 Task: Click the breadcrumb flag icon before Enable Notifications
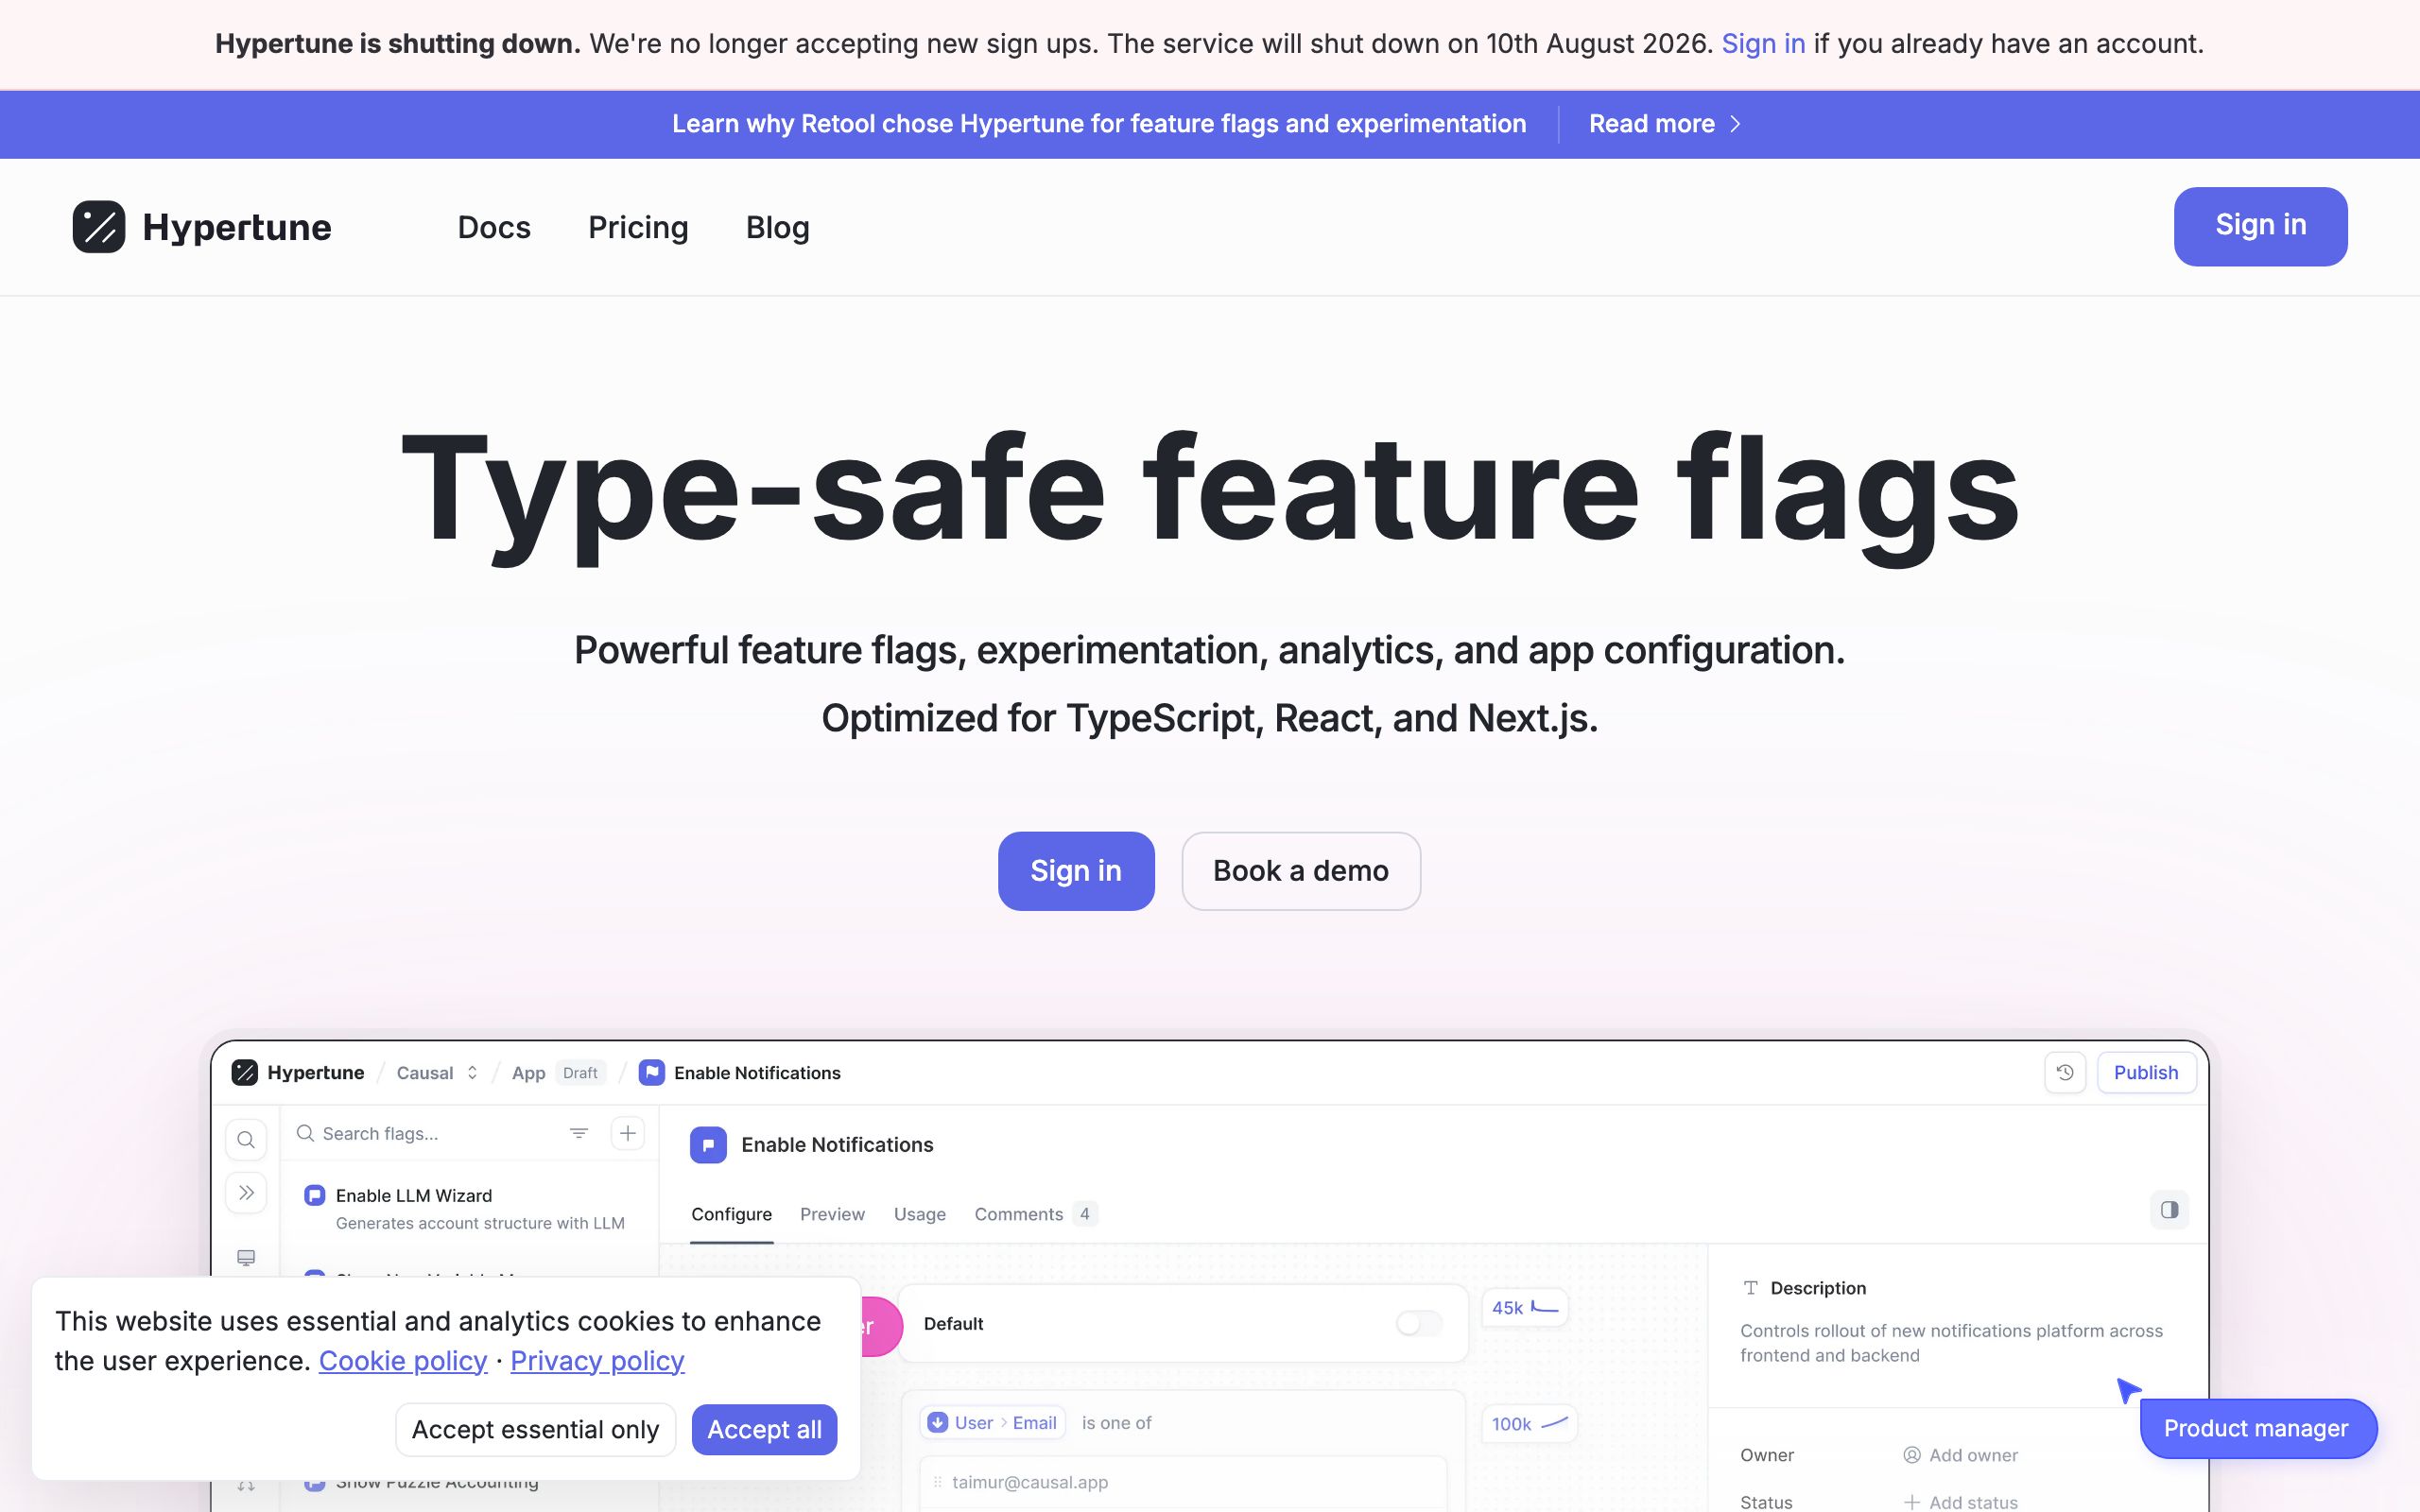click(652, 1073)
